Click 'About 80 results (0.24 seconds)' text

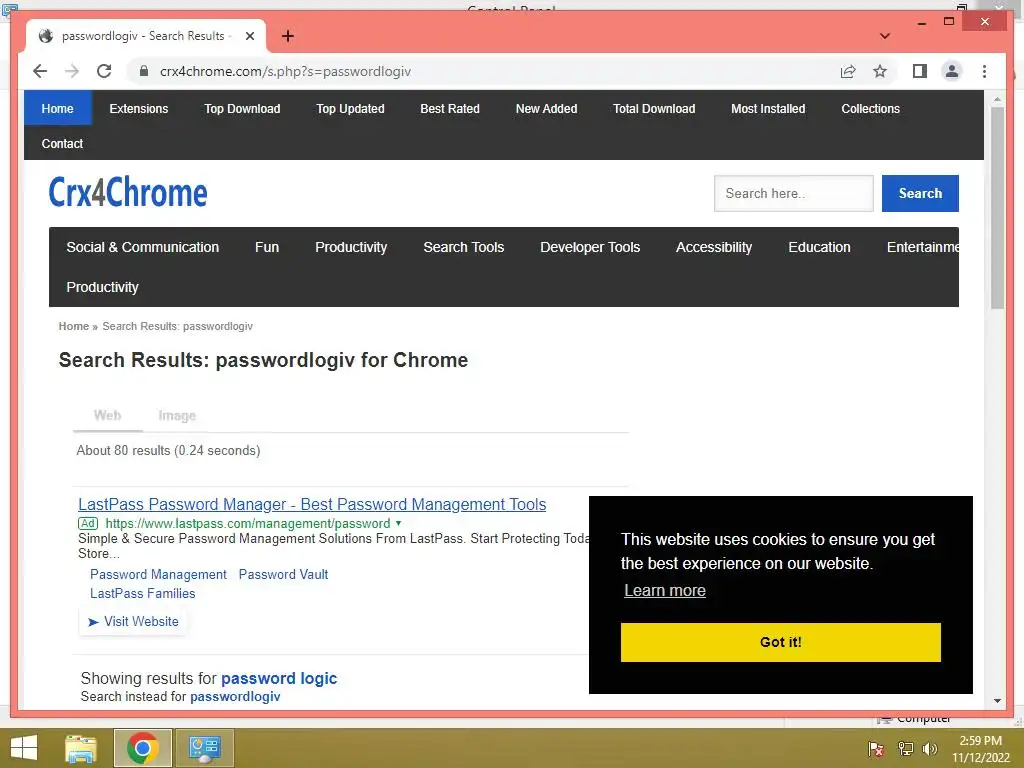tap(168, 451)
